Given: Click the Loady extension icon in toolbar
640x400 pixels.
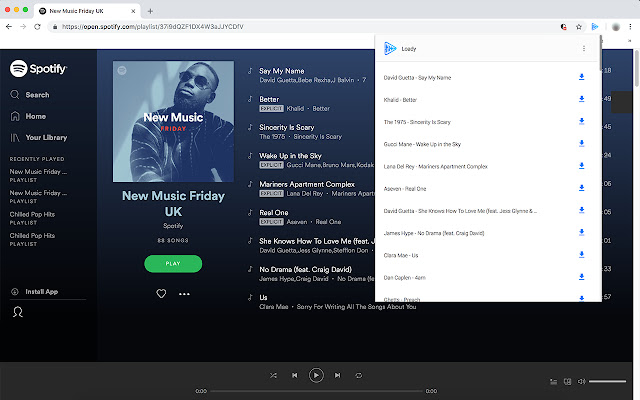Looking at the screenshot, I should 595,27.
